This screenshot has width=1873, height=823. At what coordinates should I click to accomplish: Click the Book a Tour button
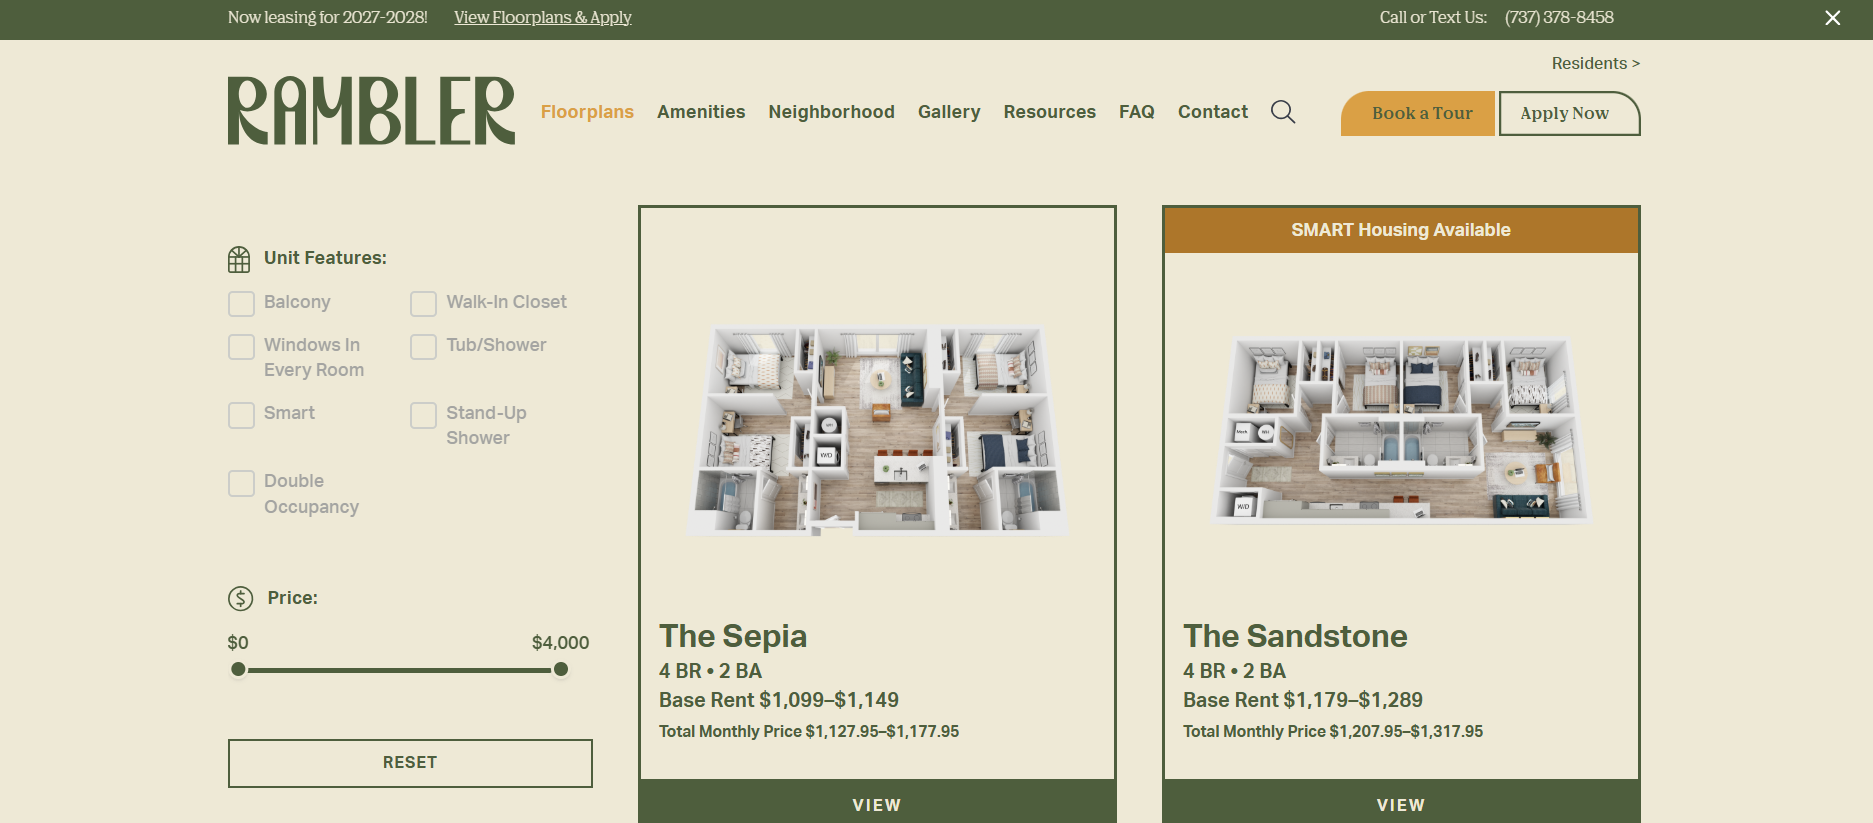[1417, 113]
